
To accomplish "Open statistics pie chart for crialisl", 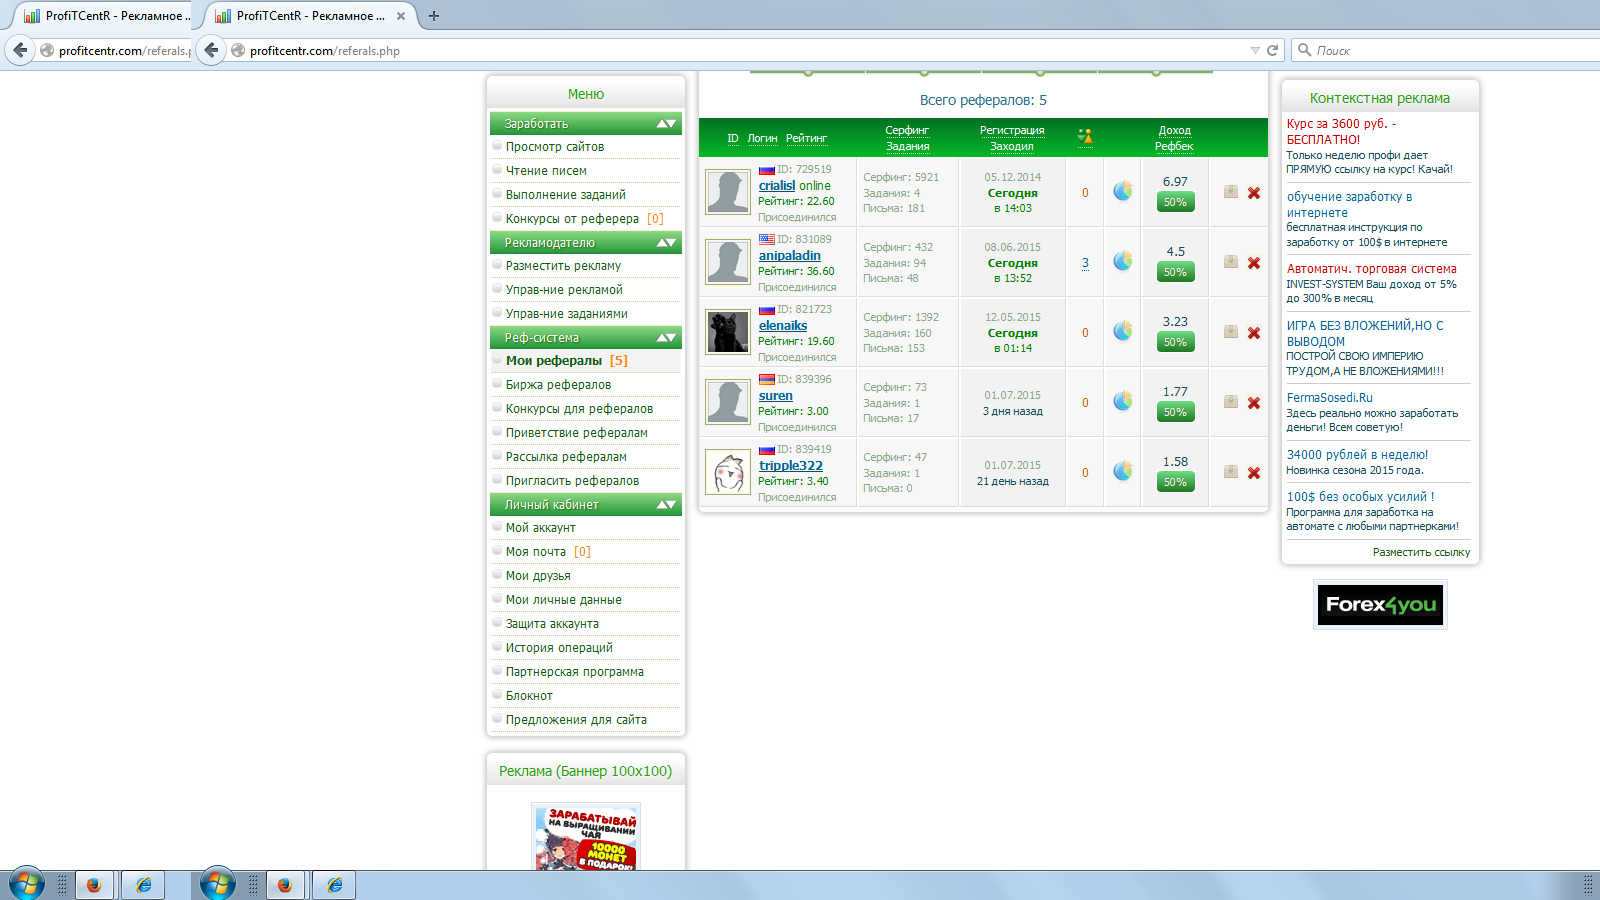I will [1123, 191].
